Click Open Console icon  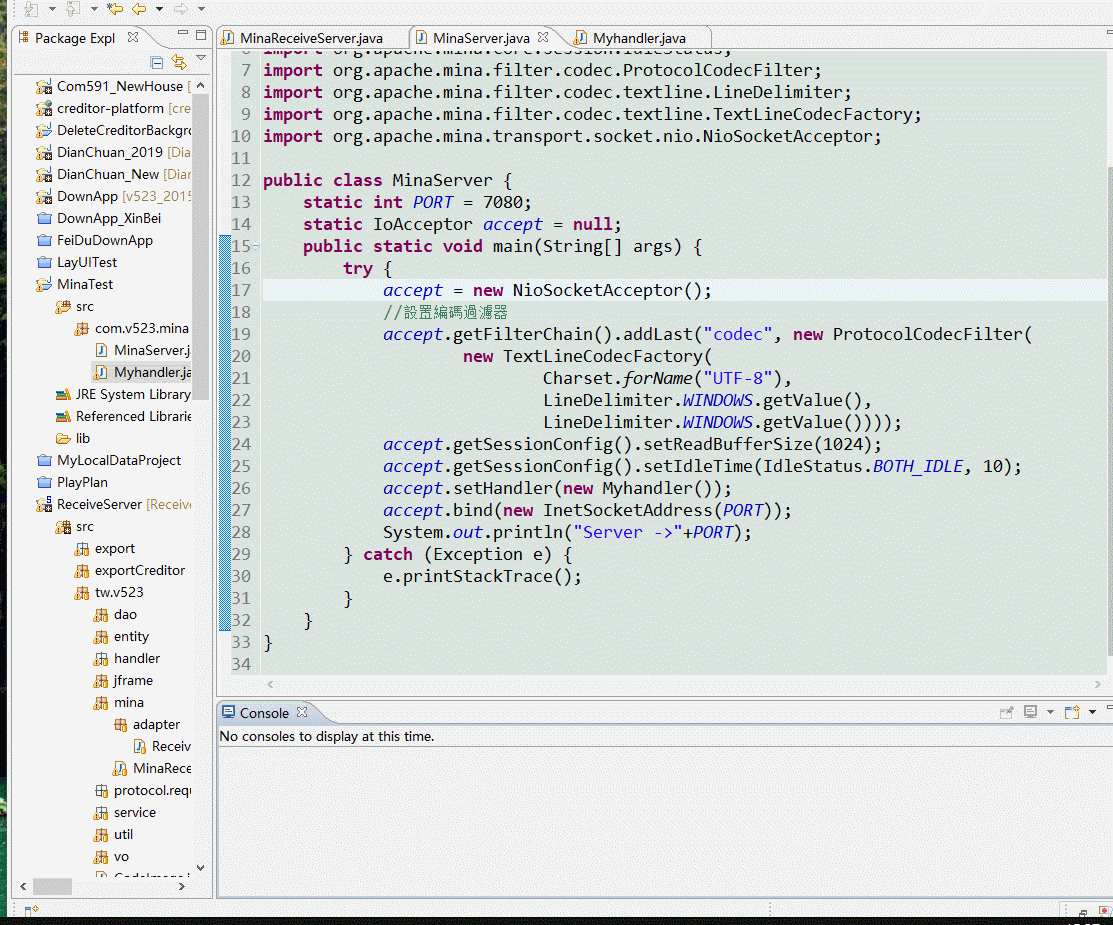pos(1073,712)
